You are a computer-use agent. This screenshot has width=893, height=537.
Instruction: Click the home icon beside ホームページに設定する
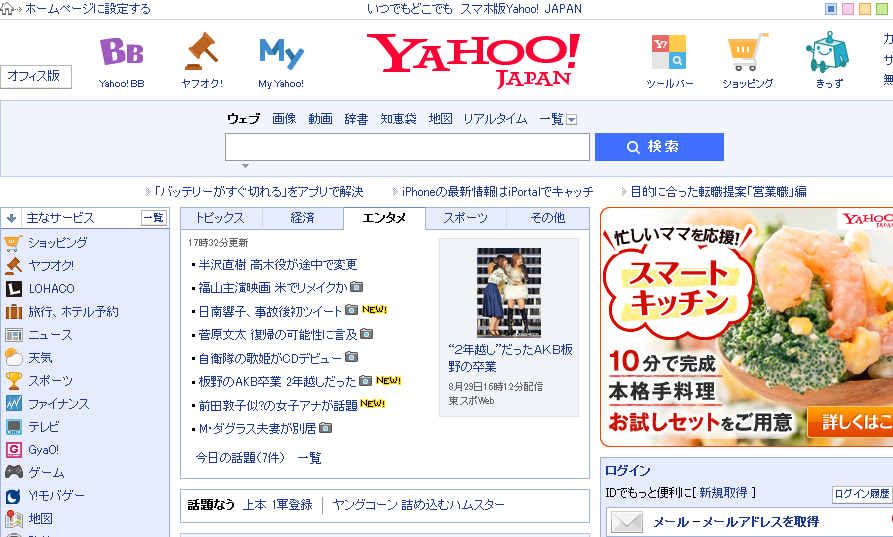click(x=7, y=9)
